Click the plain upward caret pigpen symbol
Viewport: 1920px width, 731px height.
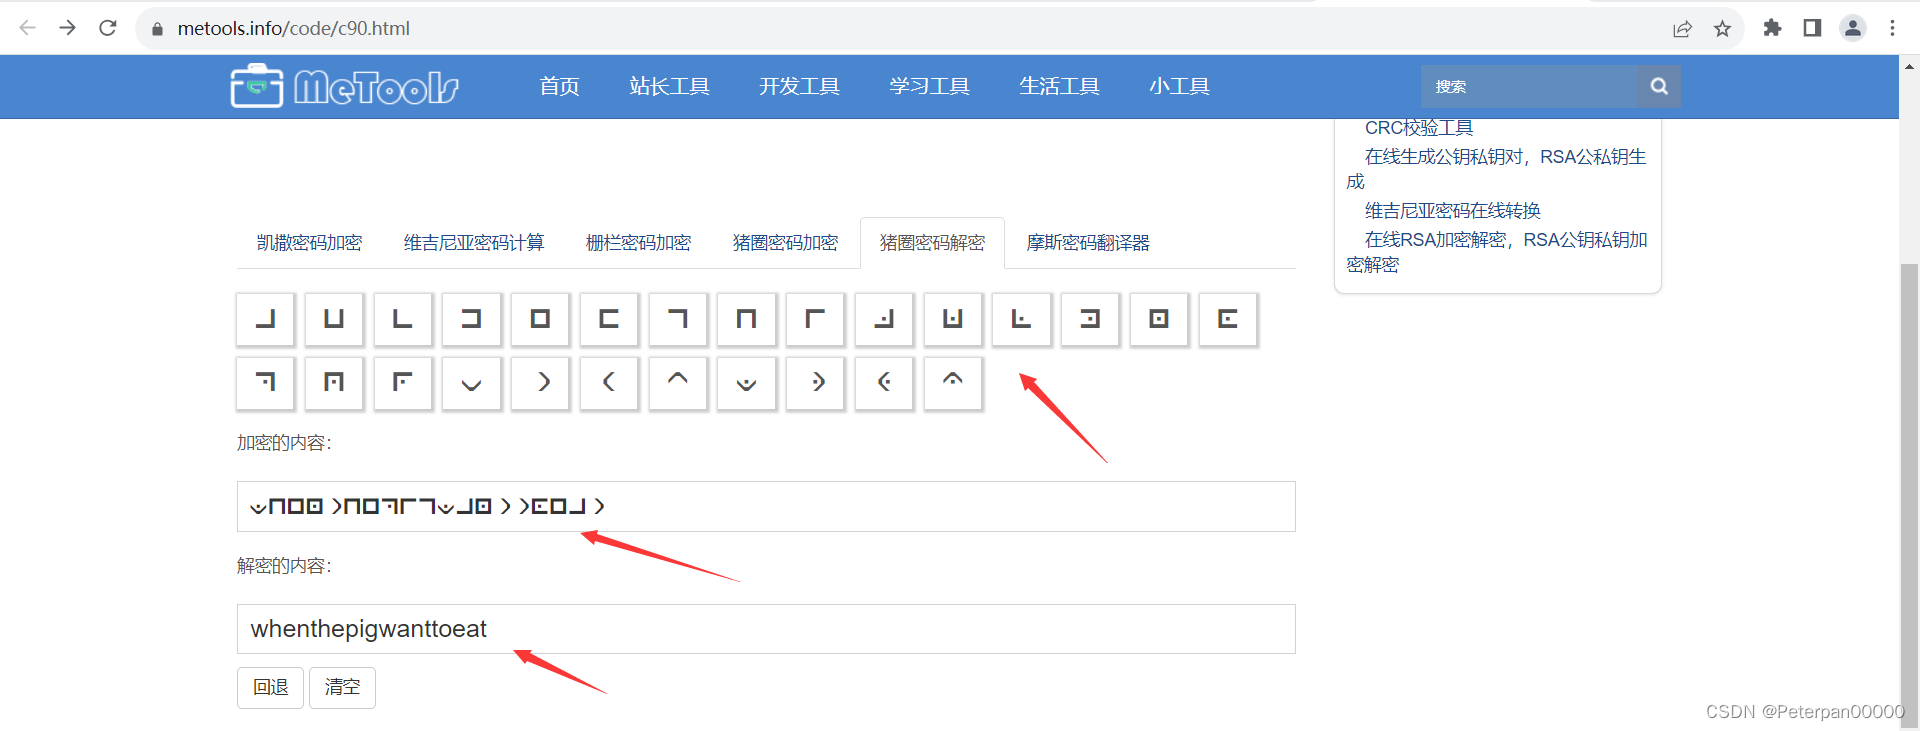678,383
